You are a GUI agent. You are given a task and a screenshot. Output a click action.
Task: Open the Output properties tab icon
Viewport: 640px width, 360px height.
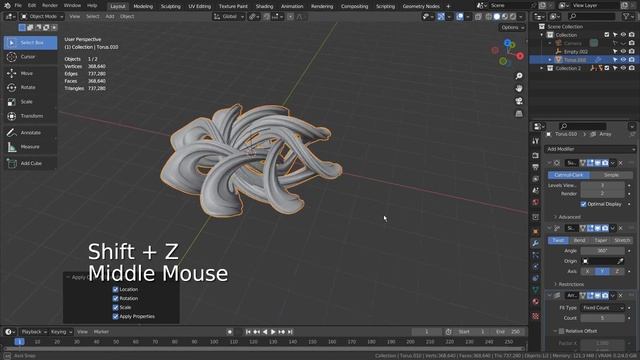click(x=536, y=167)
